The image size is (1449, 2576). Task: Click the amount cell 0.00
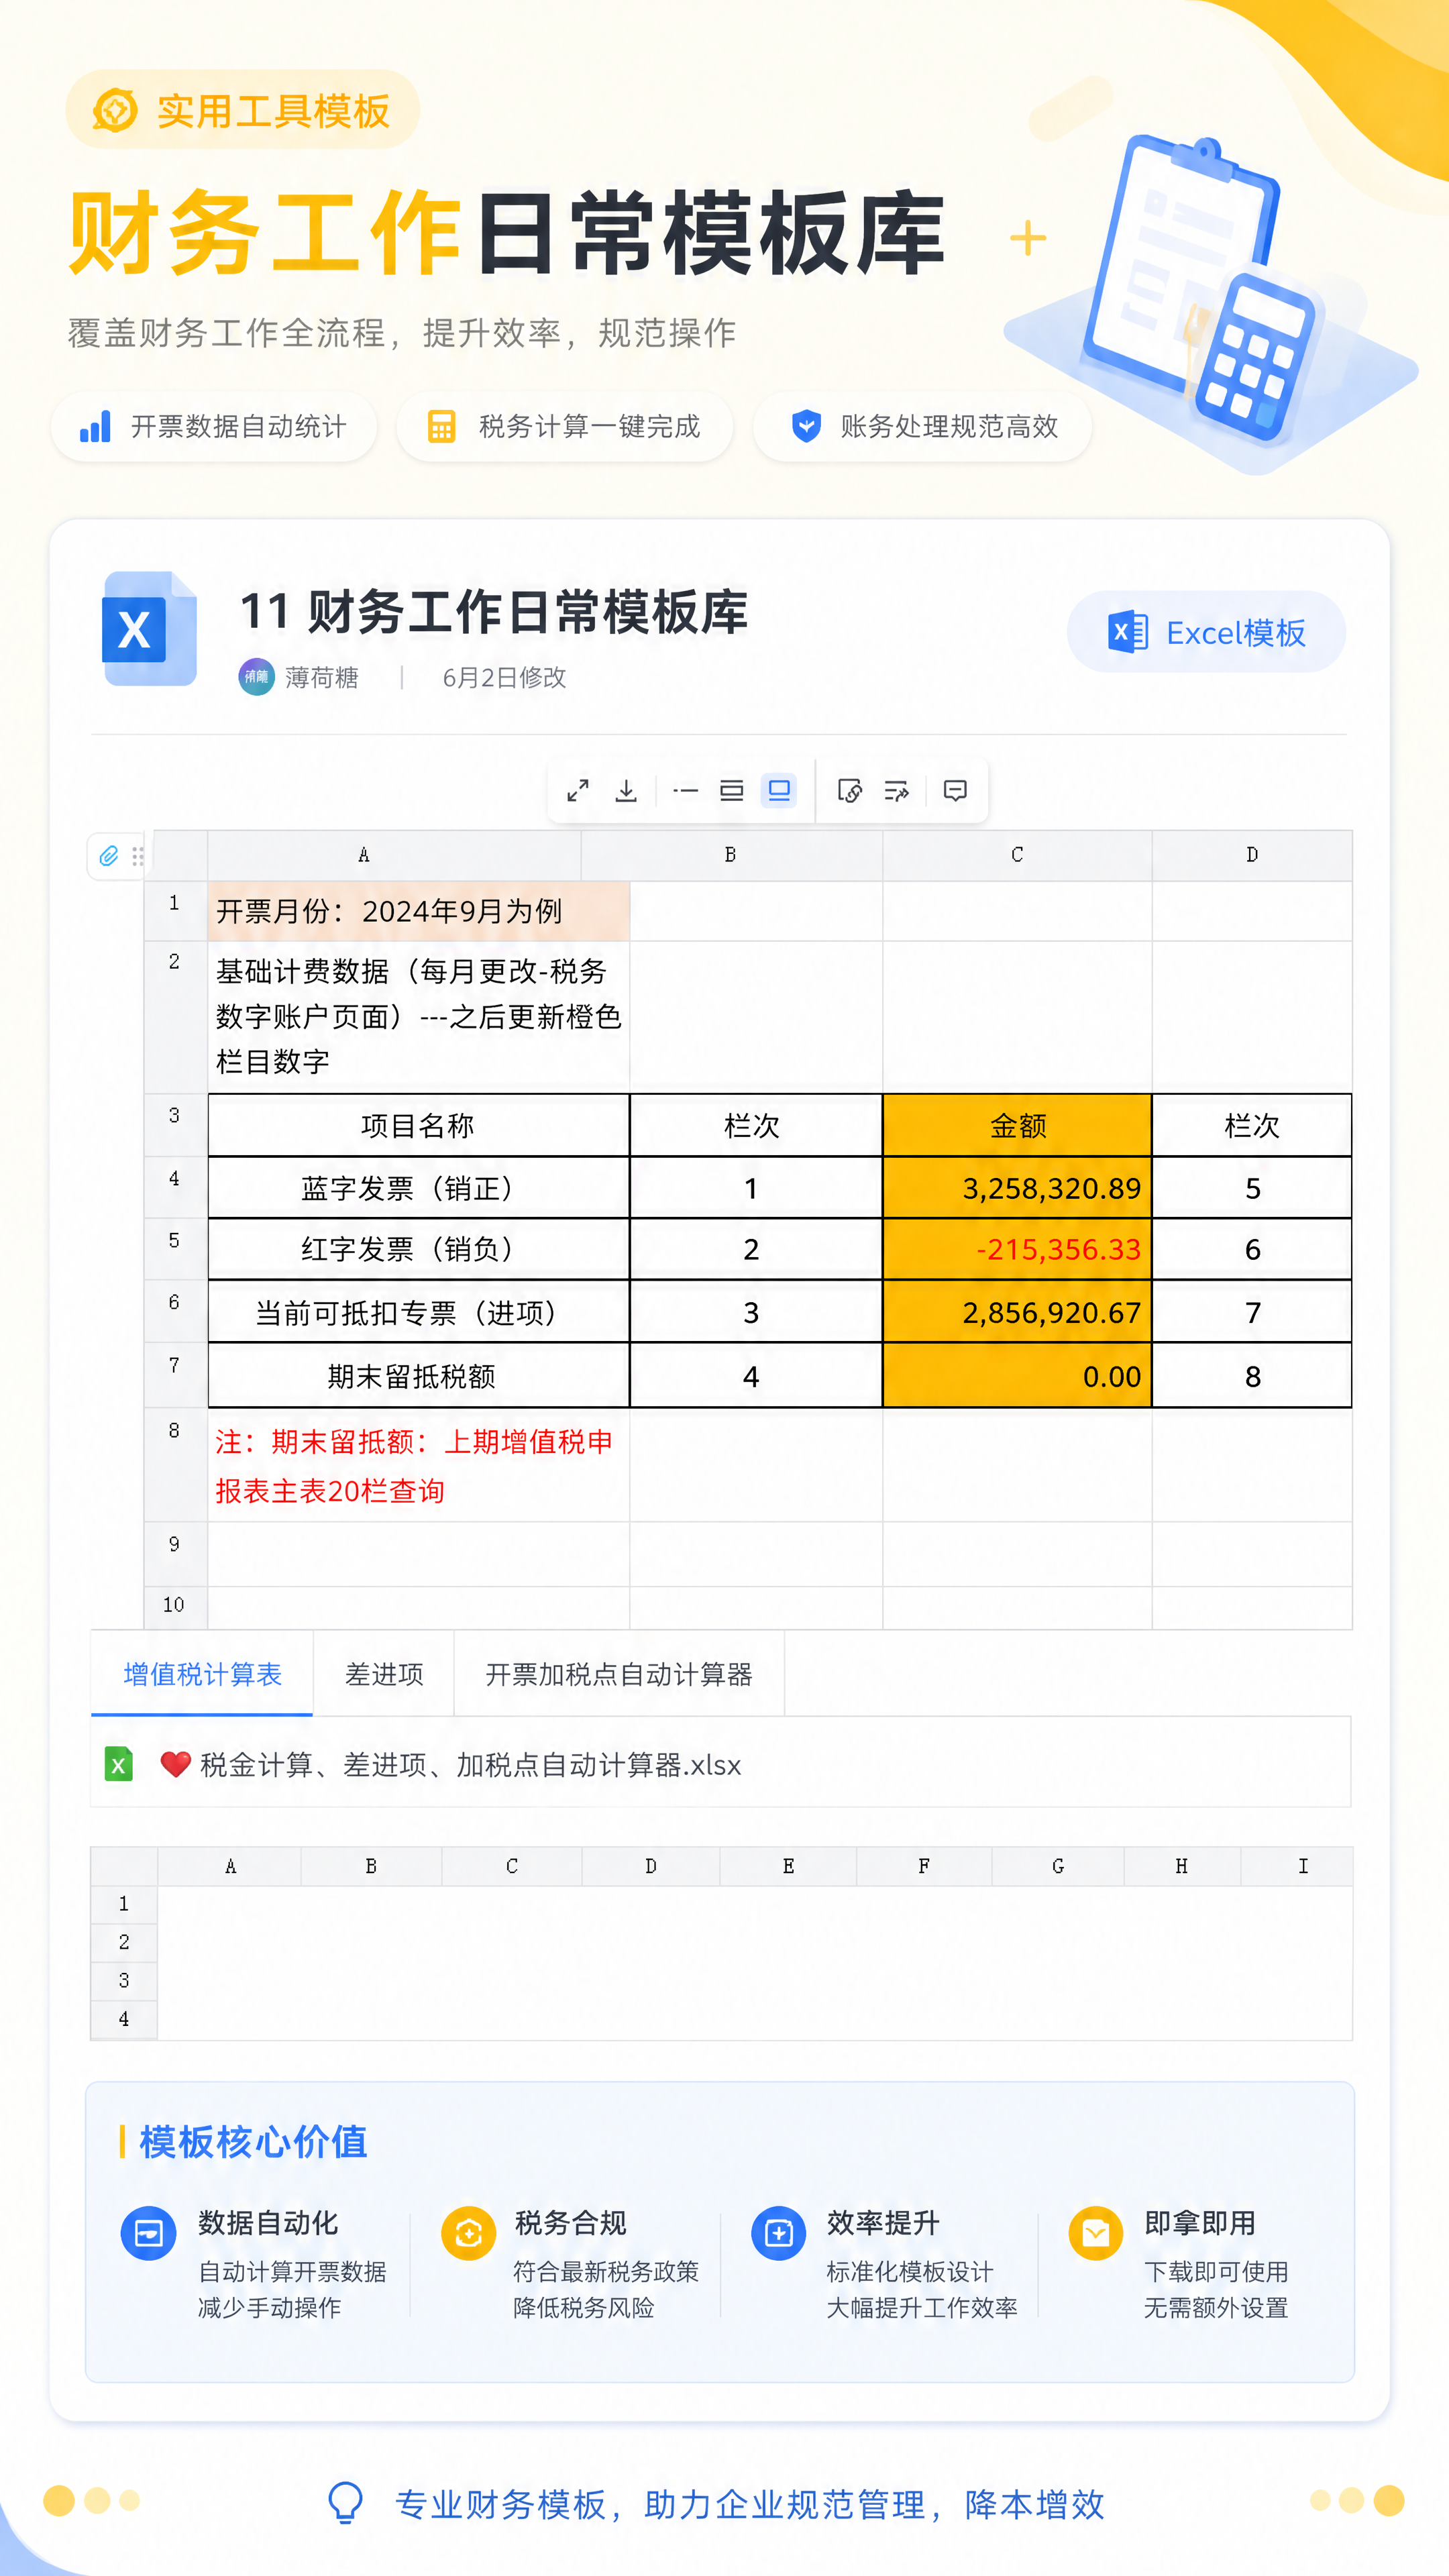coord(1017,1376)
